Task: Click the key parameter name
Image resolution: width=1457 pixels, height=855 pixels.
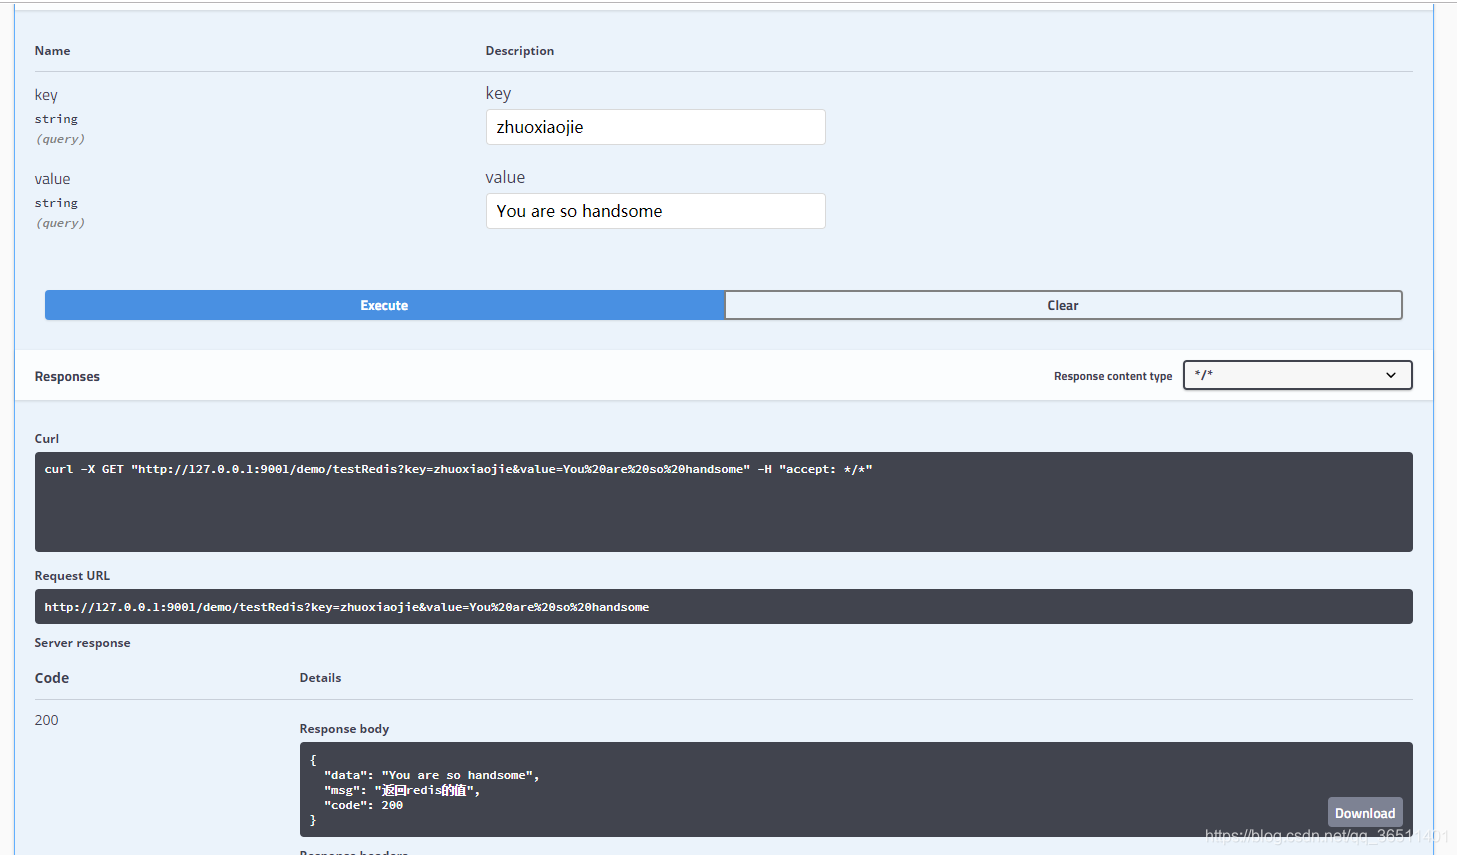Action: [46, 95]
